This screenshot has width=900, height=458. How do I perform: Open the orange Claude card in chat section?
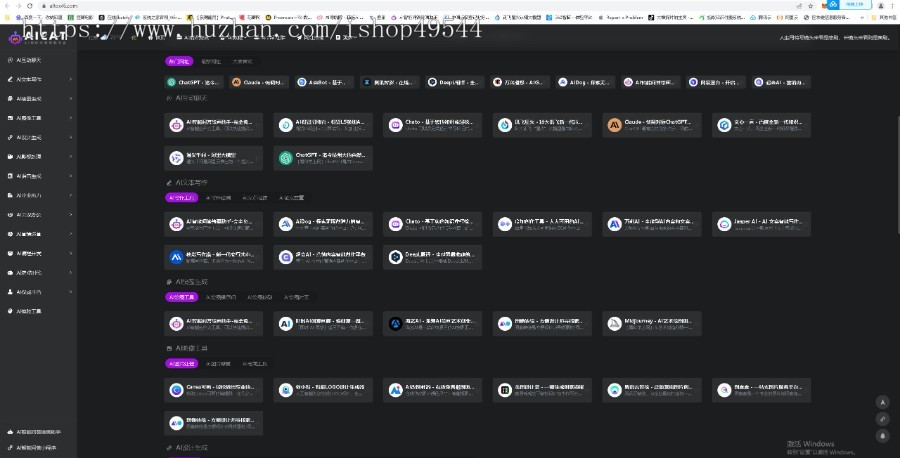tap(652, 125)
